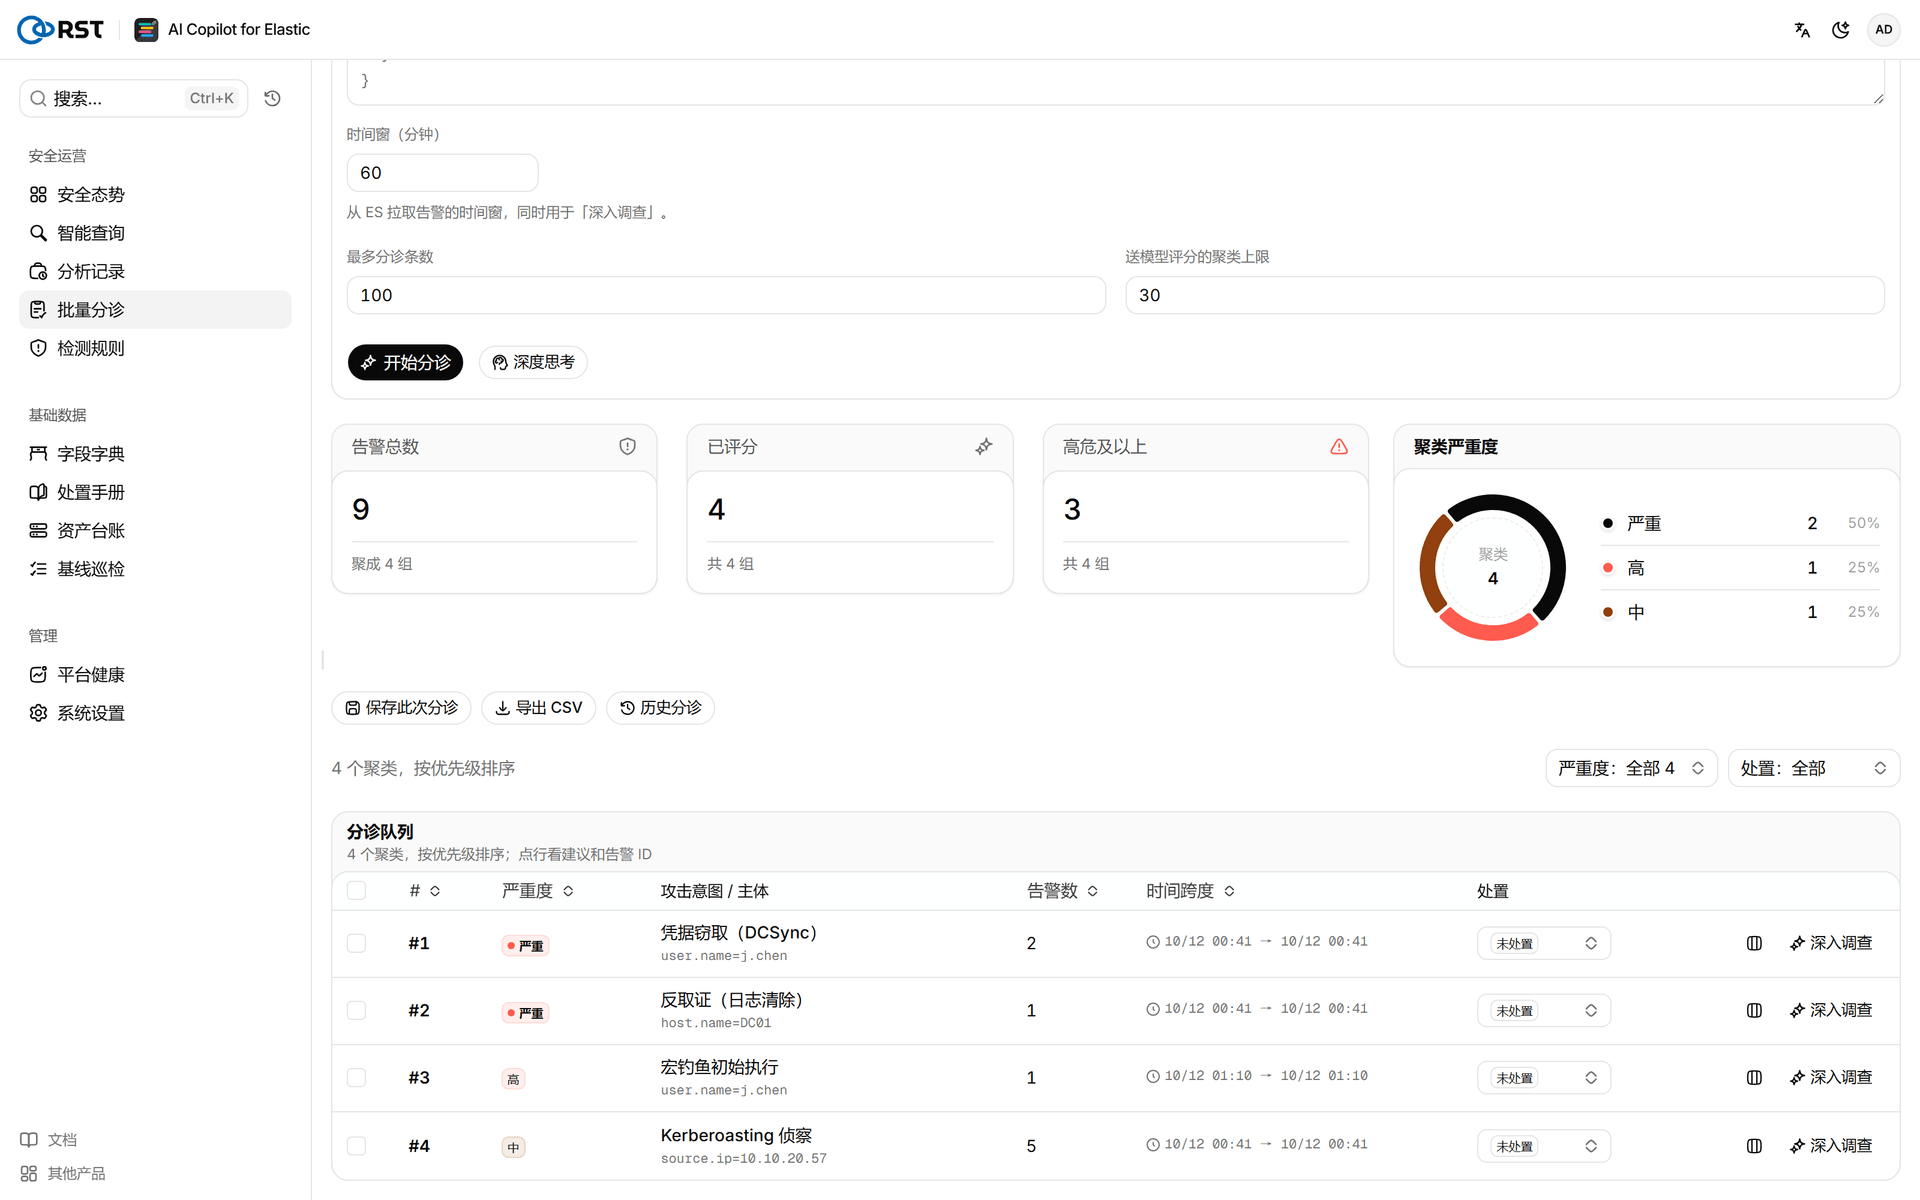
Task: Toggle the select-all checkbox in table header
Action: click(x=356, y=891)
